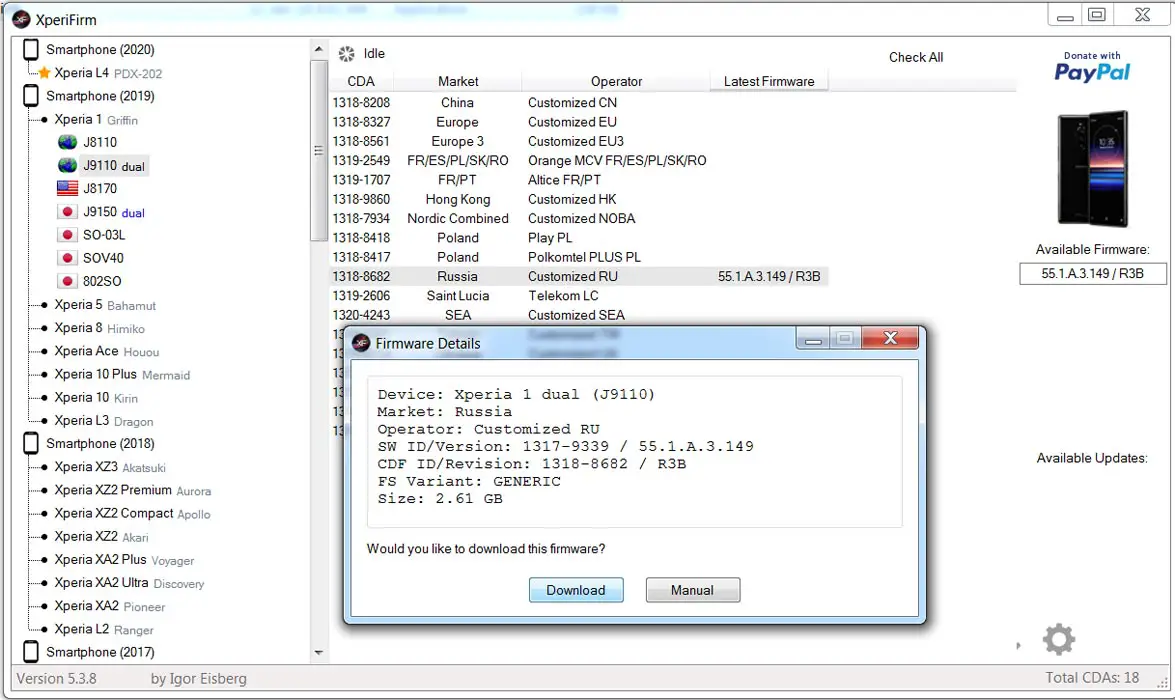Close the Firmware Details dialog
Image resolution: width=1175 pixels, height=700 pixels.
890,338
